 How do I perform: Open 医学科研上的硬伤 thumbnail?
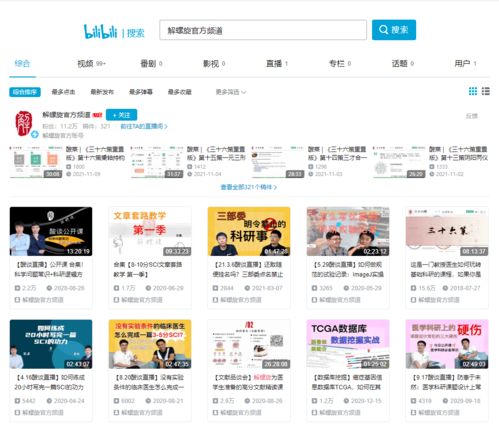click(447, 344)
